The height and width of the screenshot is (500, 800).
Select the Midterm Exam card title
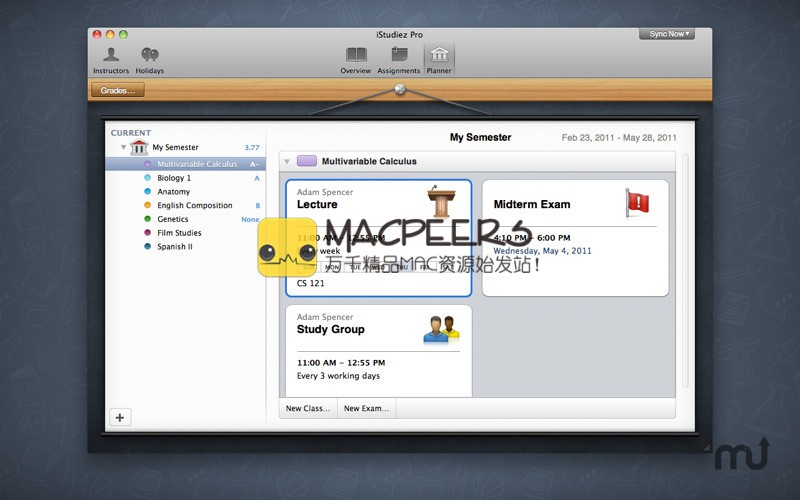(532, 205)
